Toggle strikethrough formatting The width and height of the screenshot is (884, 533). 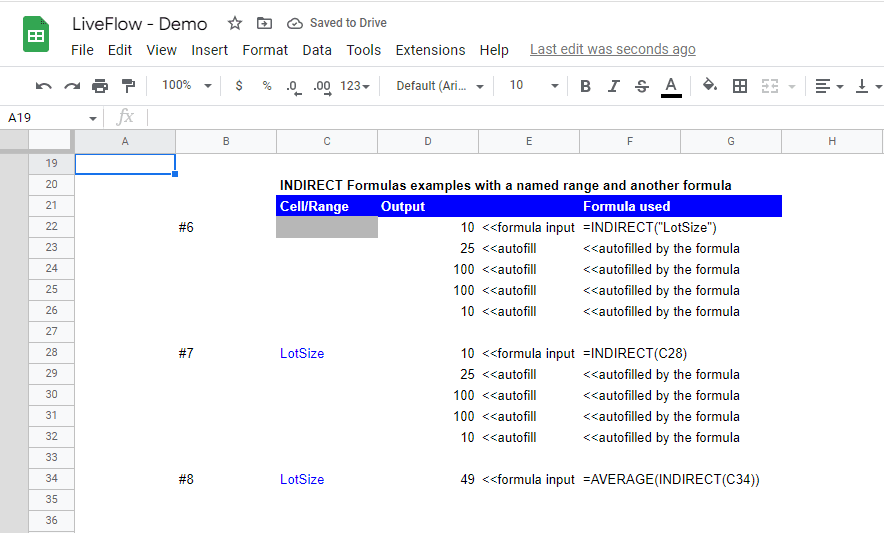tap(642, 86)
